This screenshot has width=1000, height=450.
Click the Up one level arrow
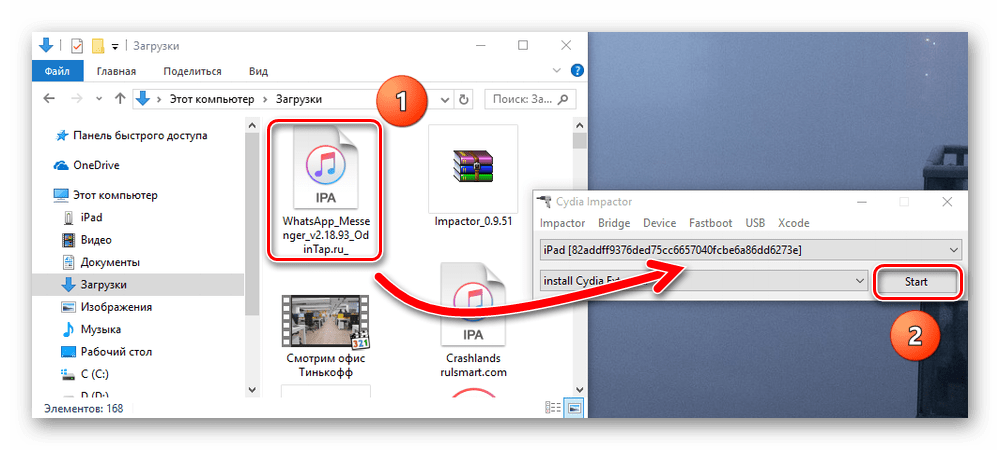120,99
